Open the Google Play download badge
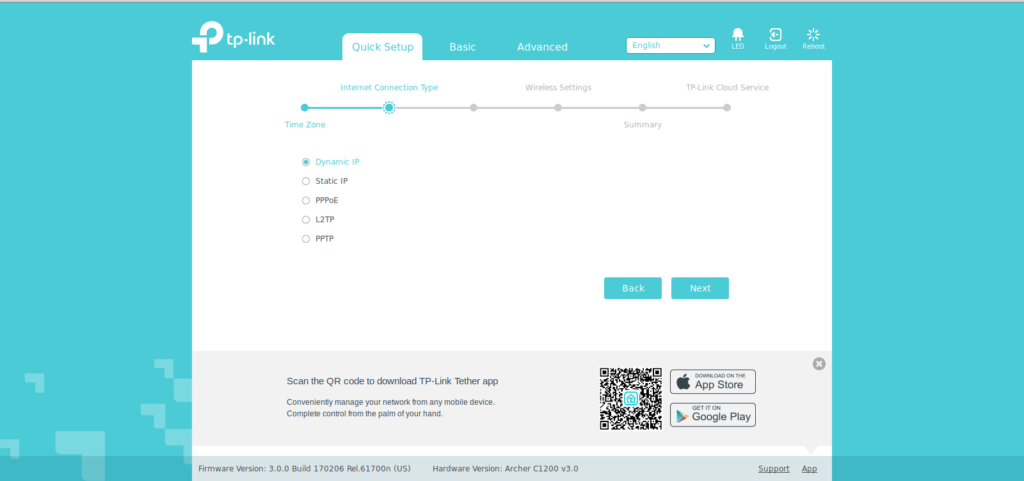 click(x=712, y=414)
